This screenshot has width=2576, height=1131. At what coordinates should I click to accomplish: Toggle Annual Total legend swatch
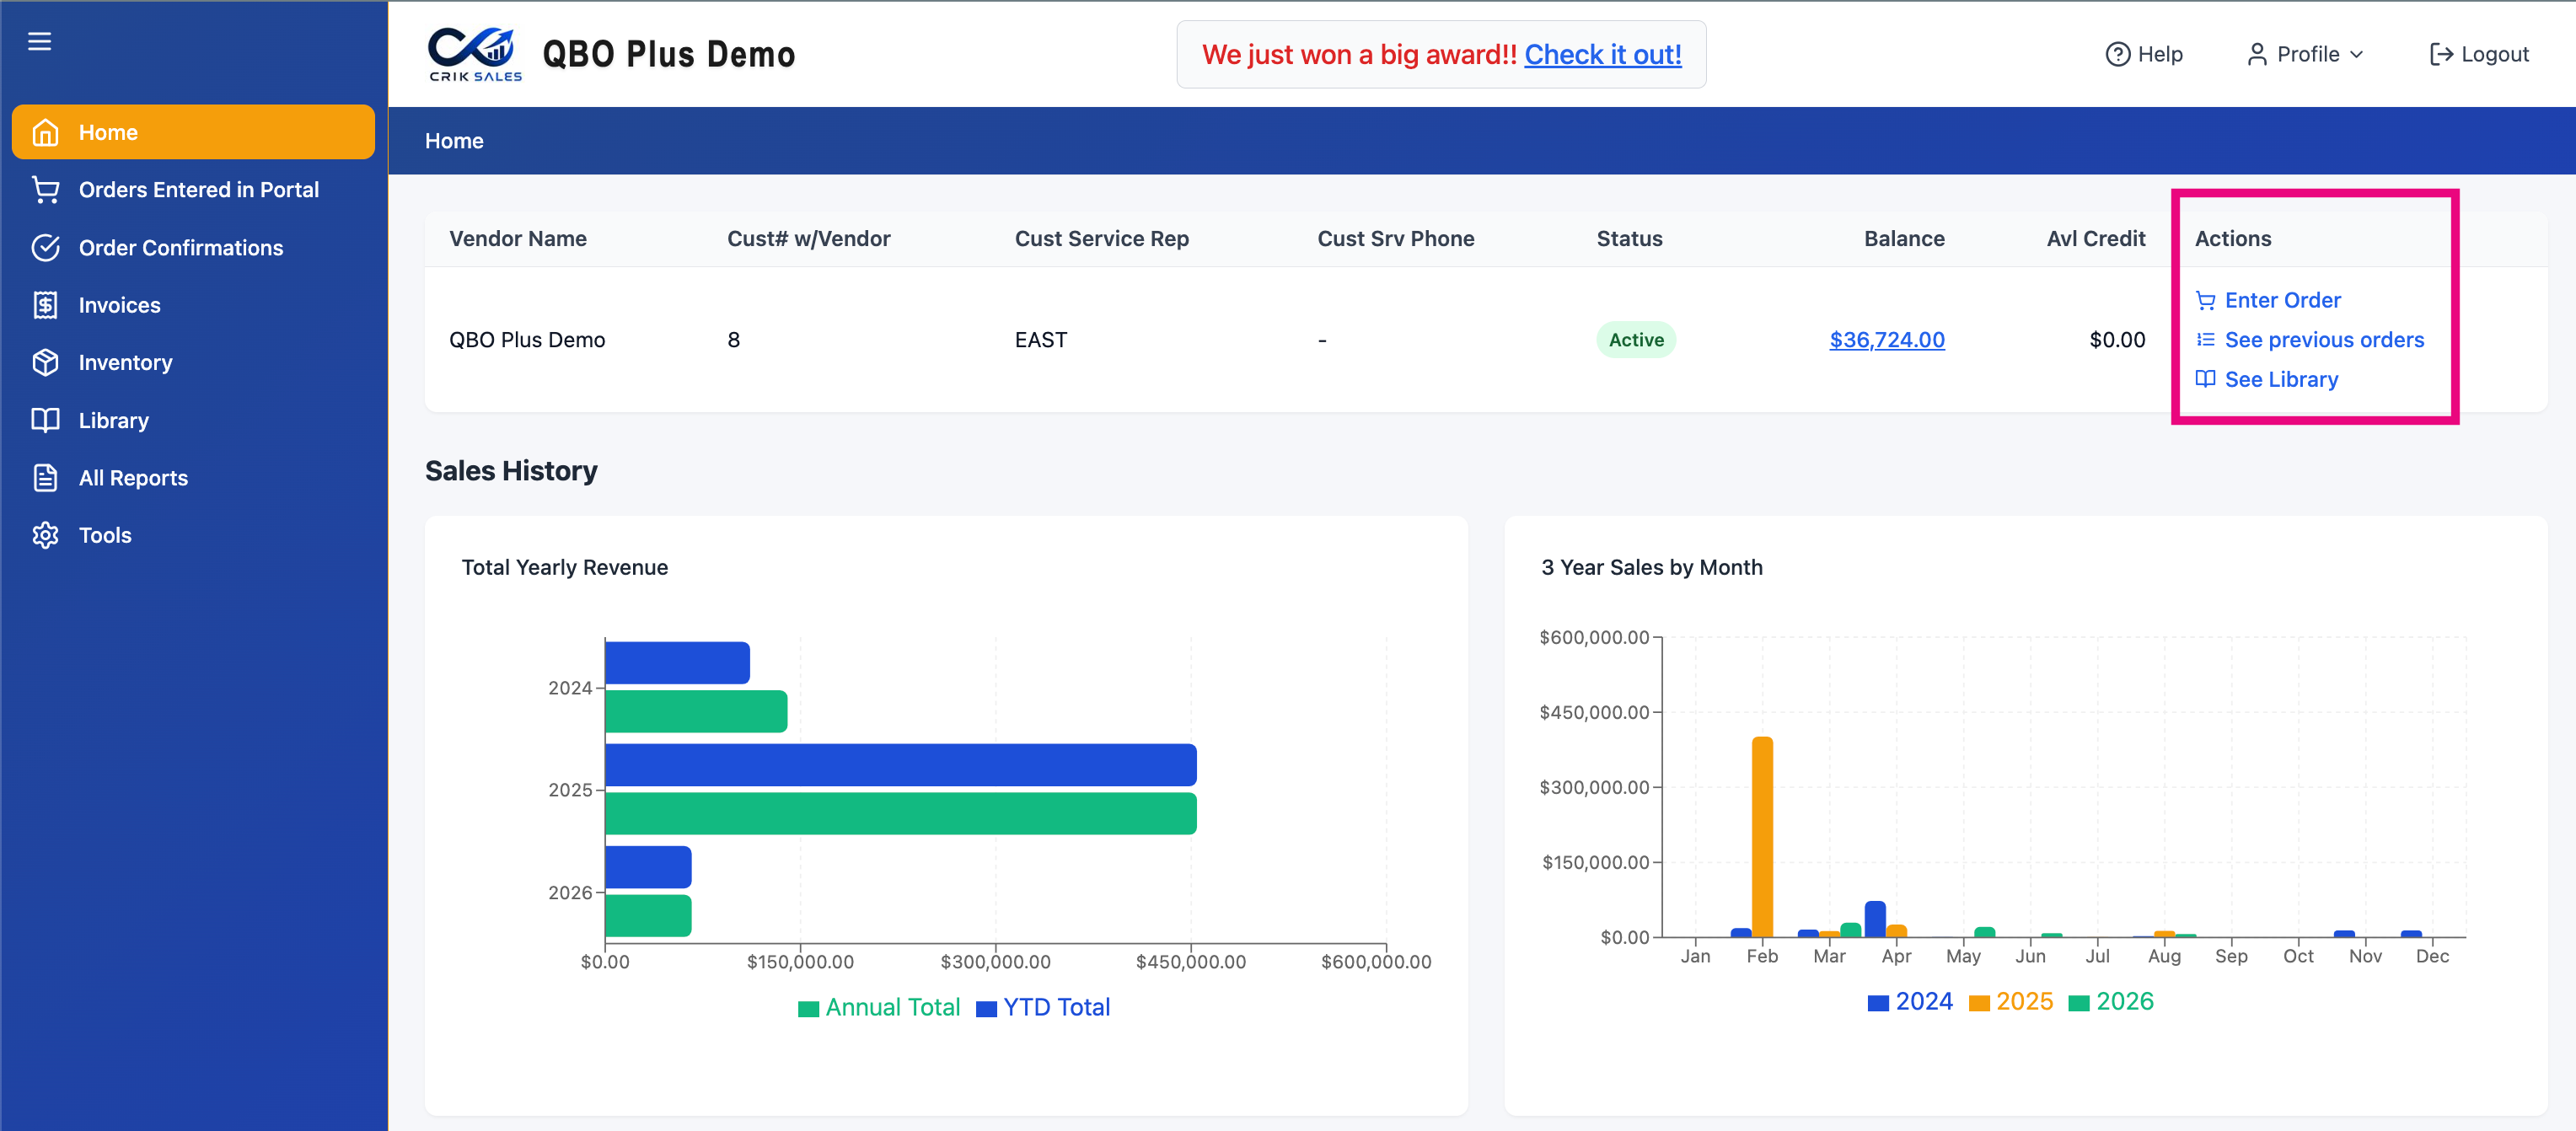click(808, 1008)
